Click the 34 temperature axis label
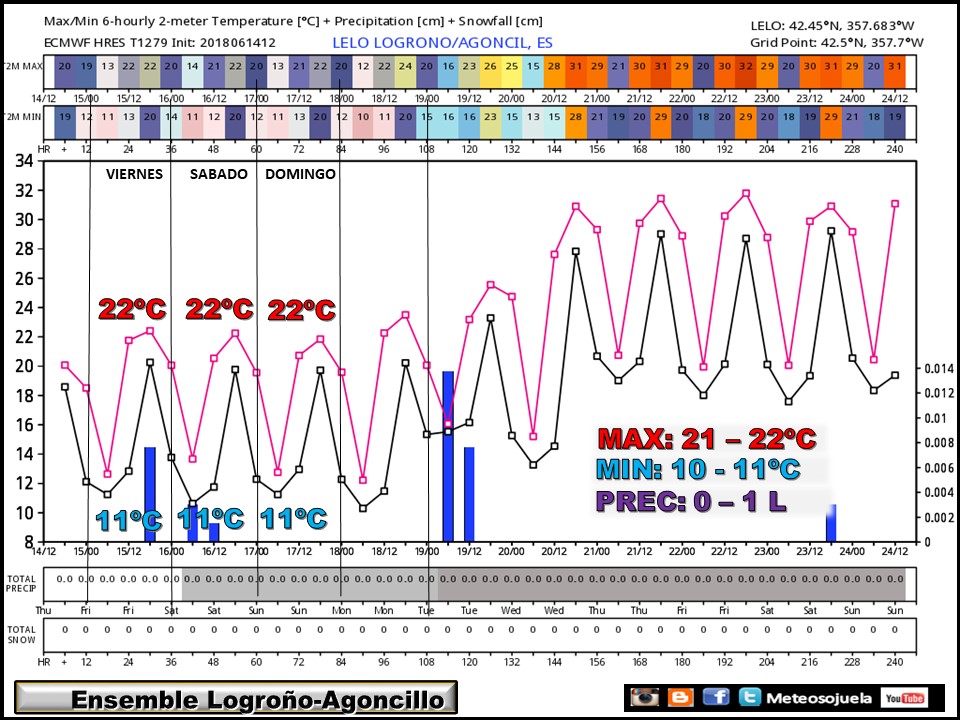 [24, 161]
